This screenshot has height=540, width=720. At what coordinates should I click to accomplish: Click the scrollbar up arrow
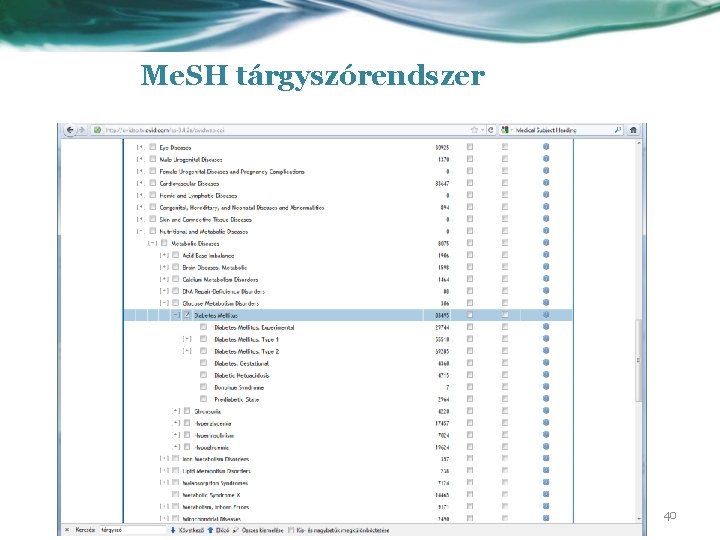click(638, 143)
